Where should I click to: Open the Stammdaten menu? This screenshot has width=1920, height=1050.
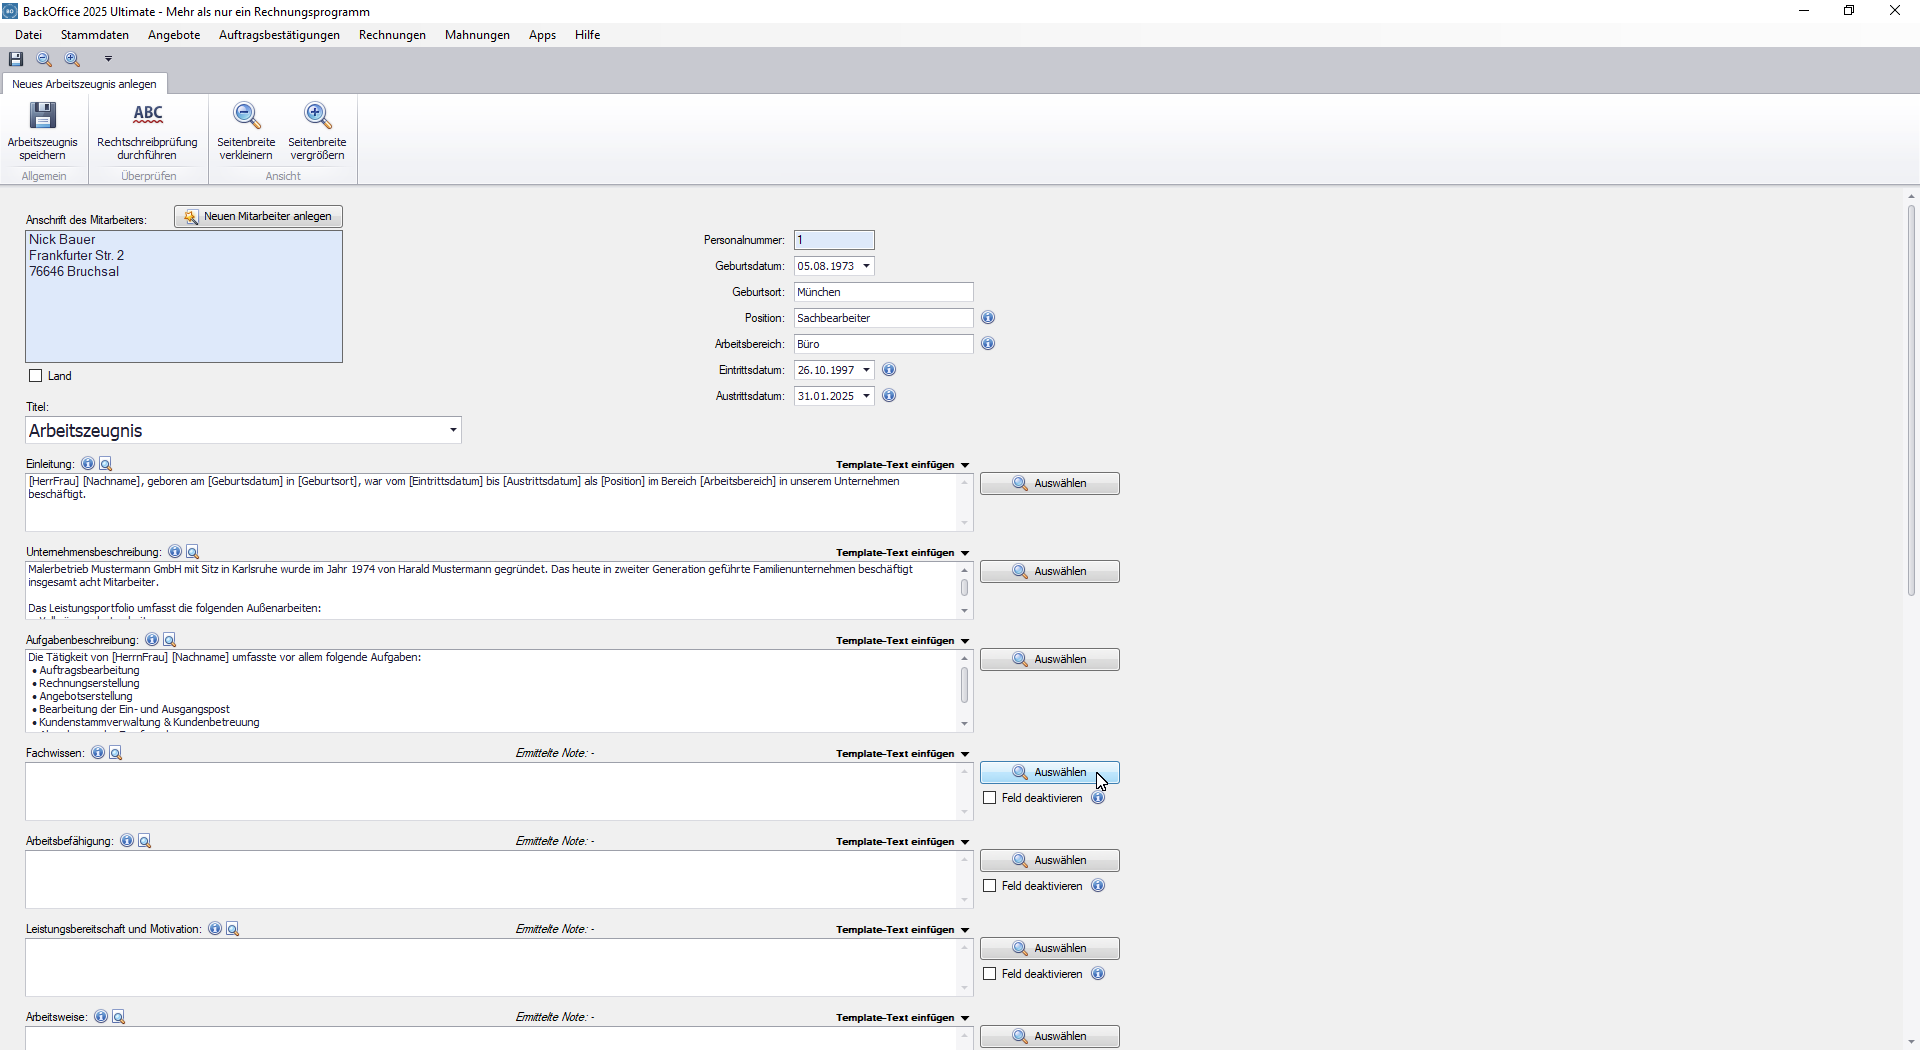(95, 35)
